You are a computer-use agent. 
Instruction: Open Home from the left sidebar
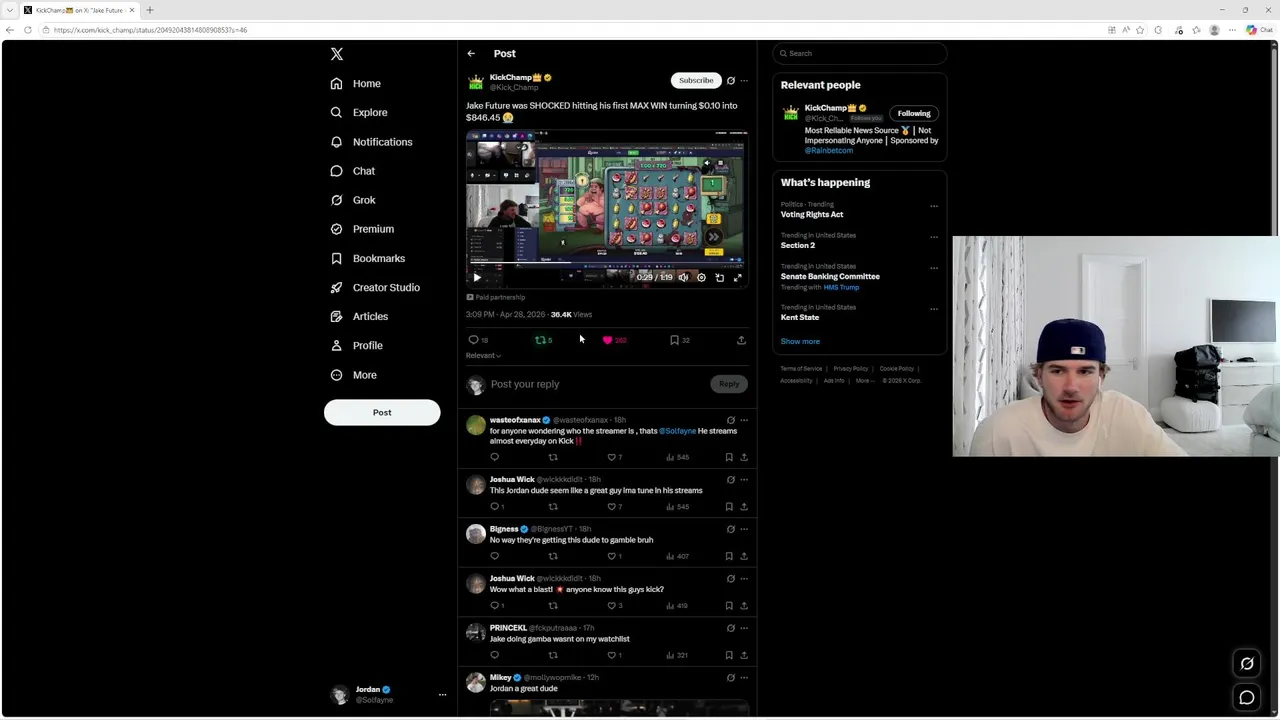(x=356, y=84)
